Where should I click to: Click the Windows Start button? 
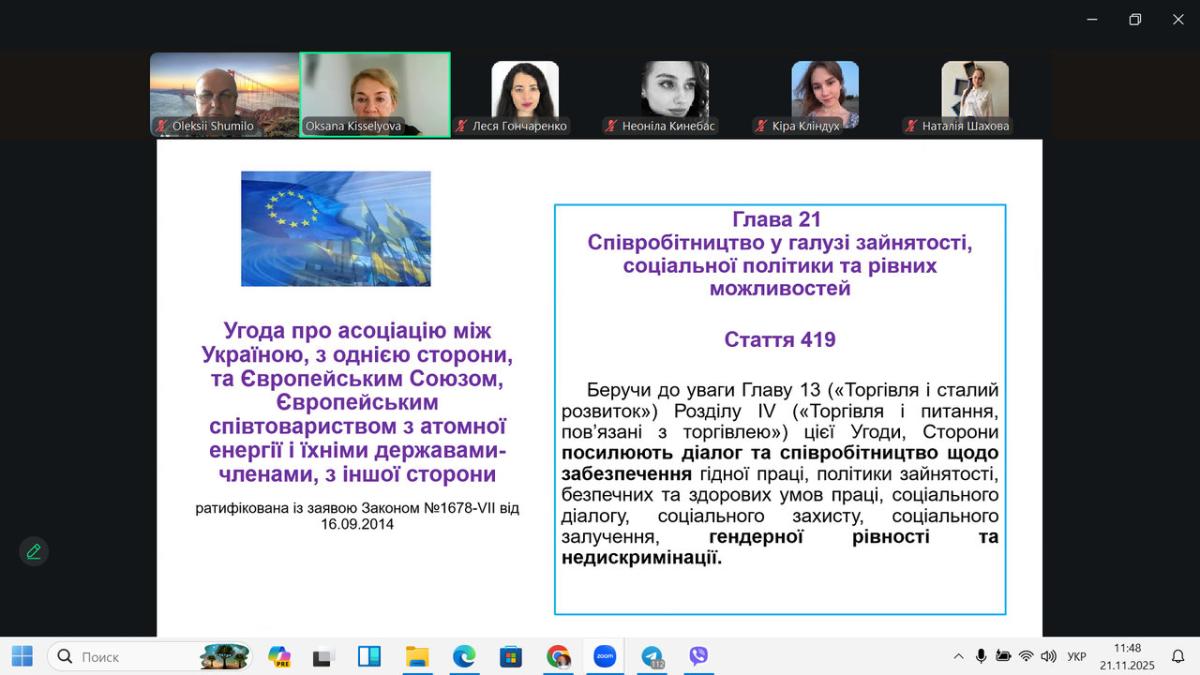[x=22, y=657]
